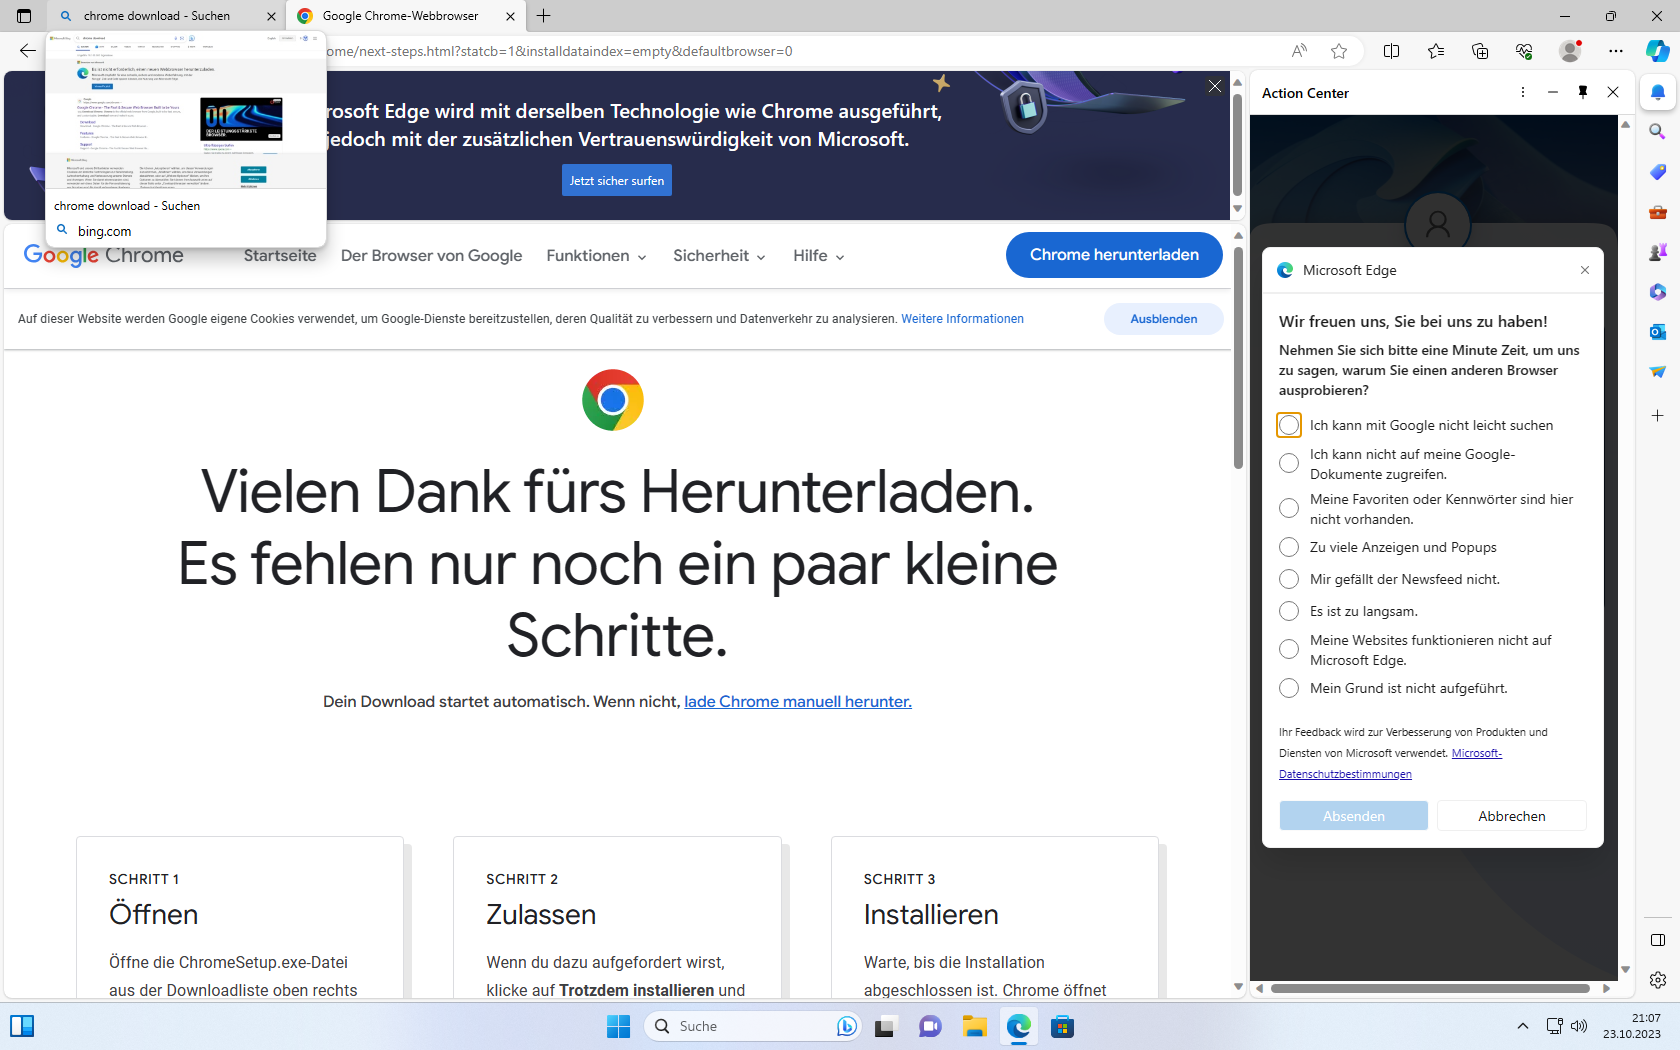
Task: Open Shopping tag icon in sidebar
Action: (x=1658, y=172)
